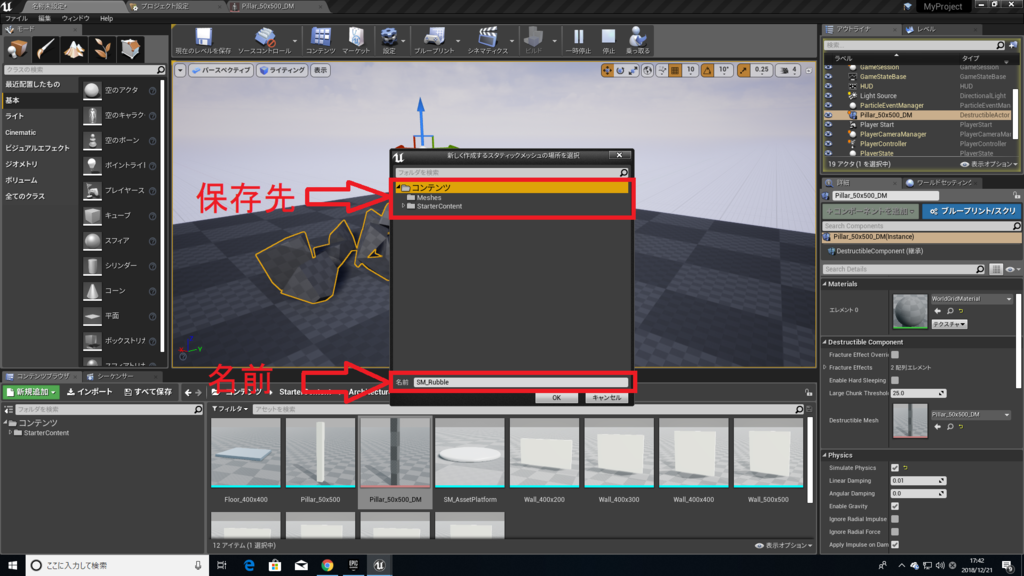Open Perspective viewport type dropdown

click(221, 71)
